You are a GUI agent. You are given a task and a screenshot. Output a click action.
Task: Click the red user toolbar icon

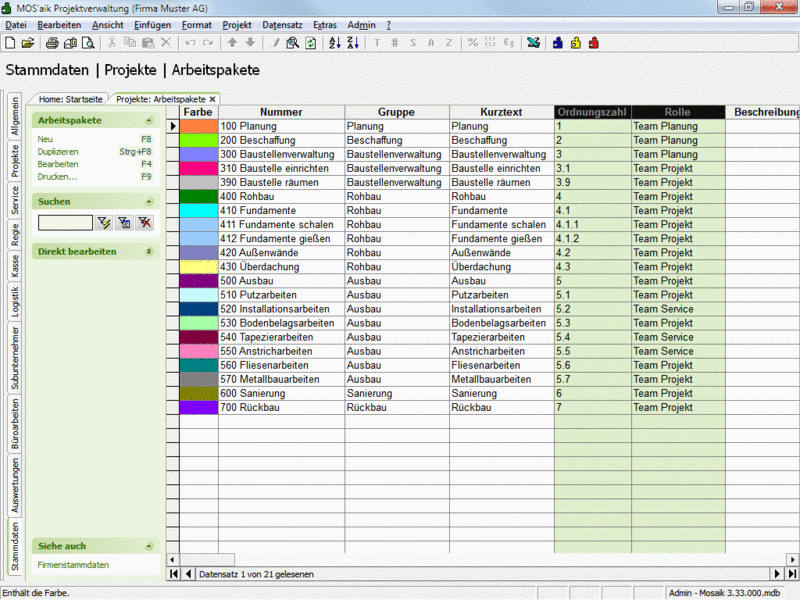[593, 43]
